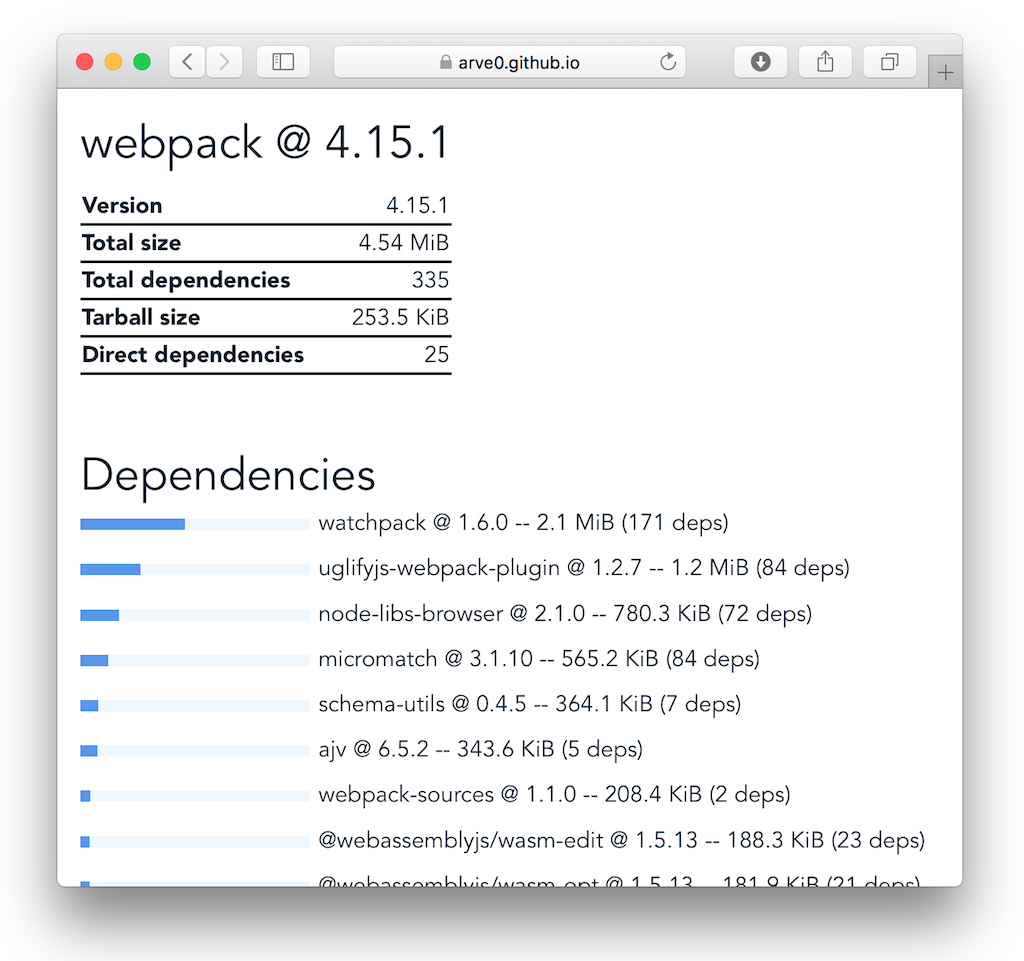
Task: Open ajv @ 6.5.2 dependency
Action: tap(481, 749)
